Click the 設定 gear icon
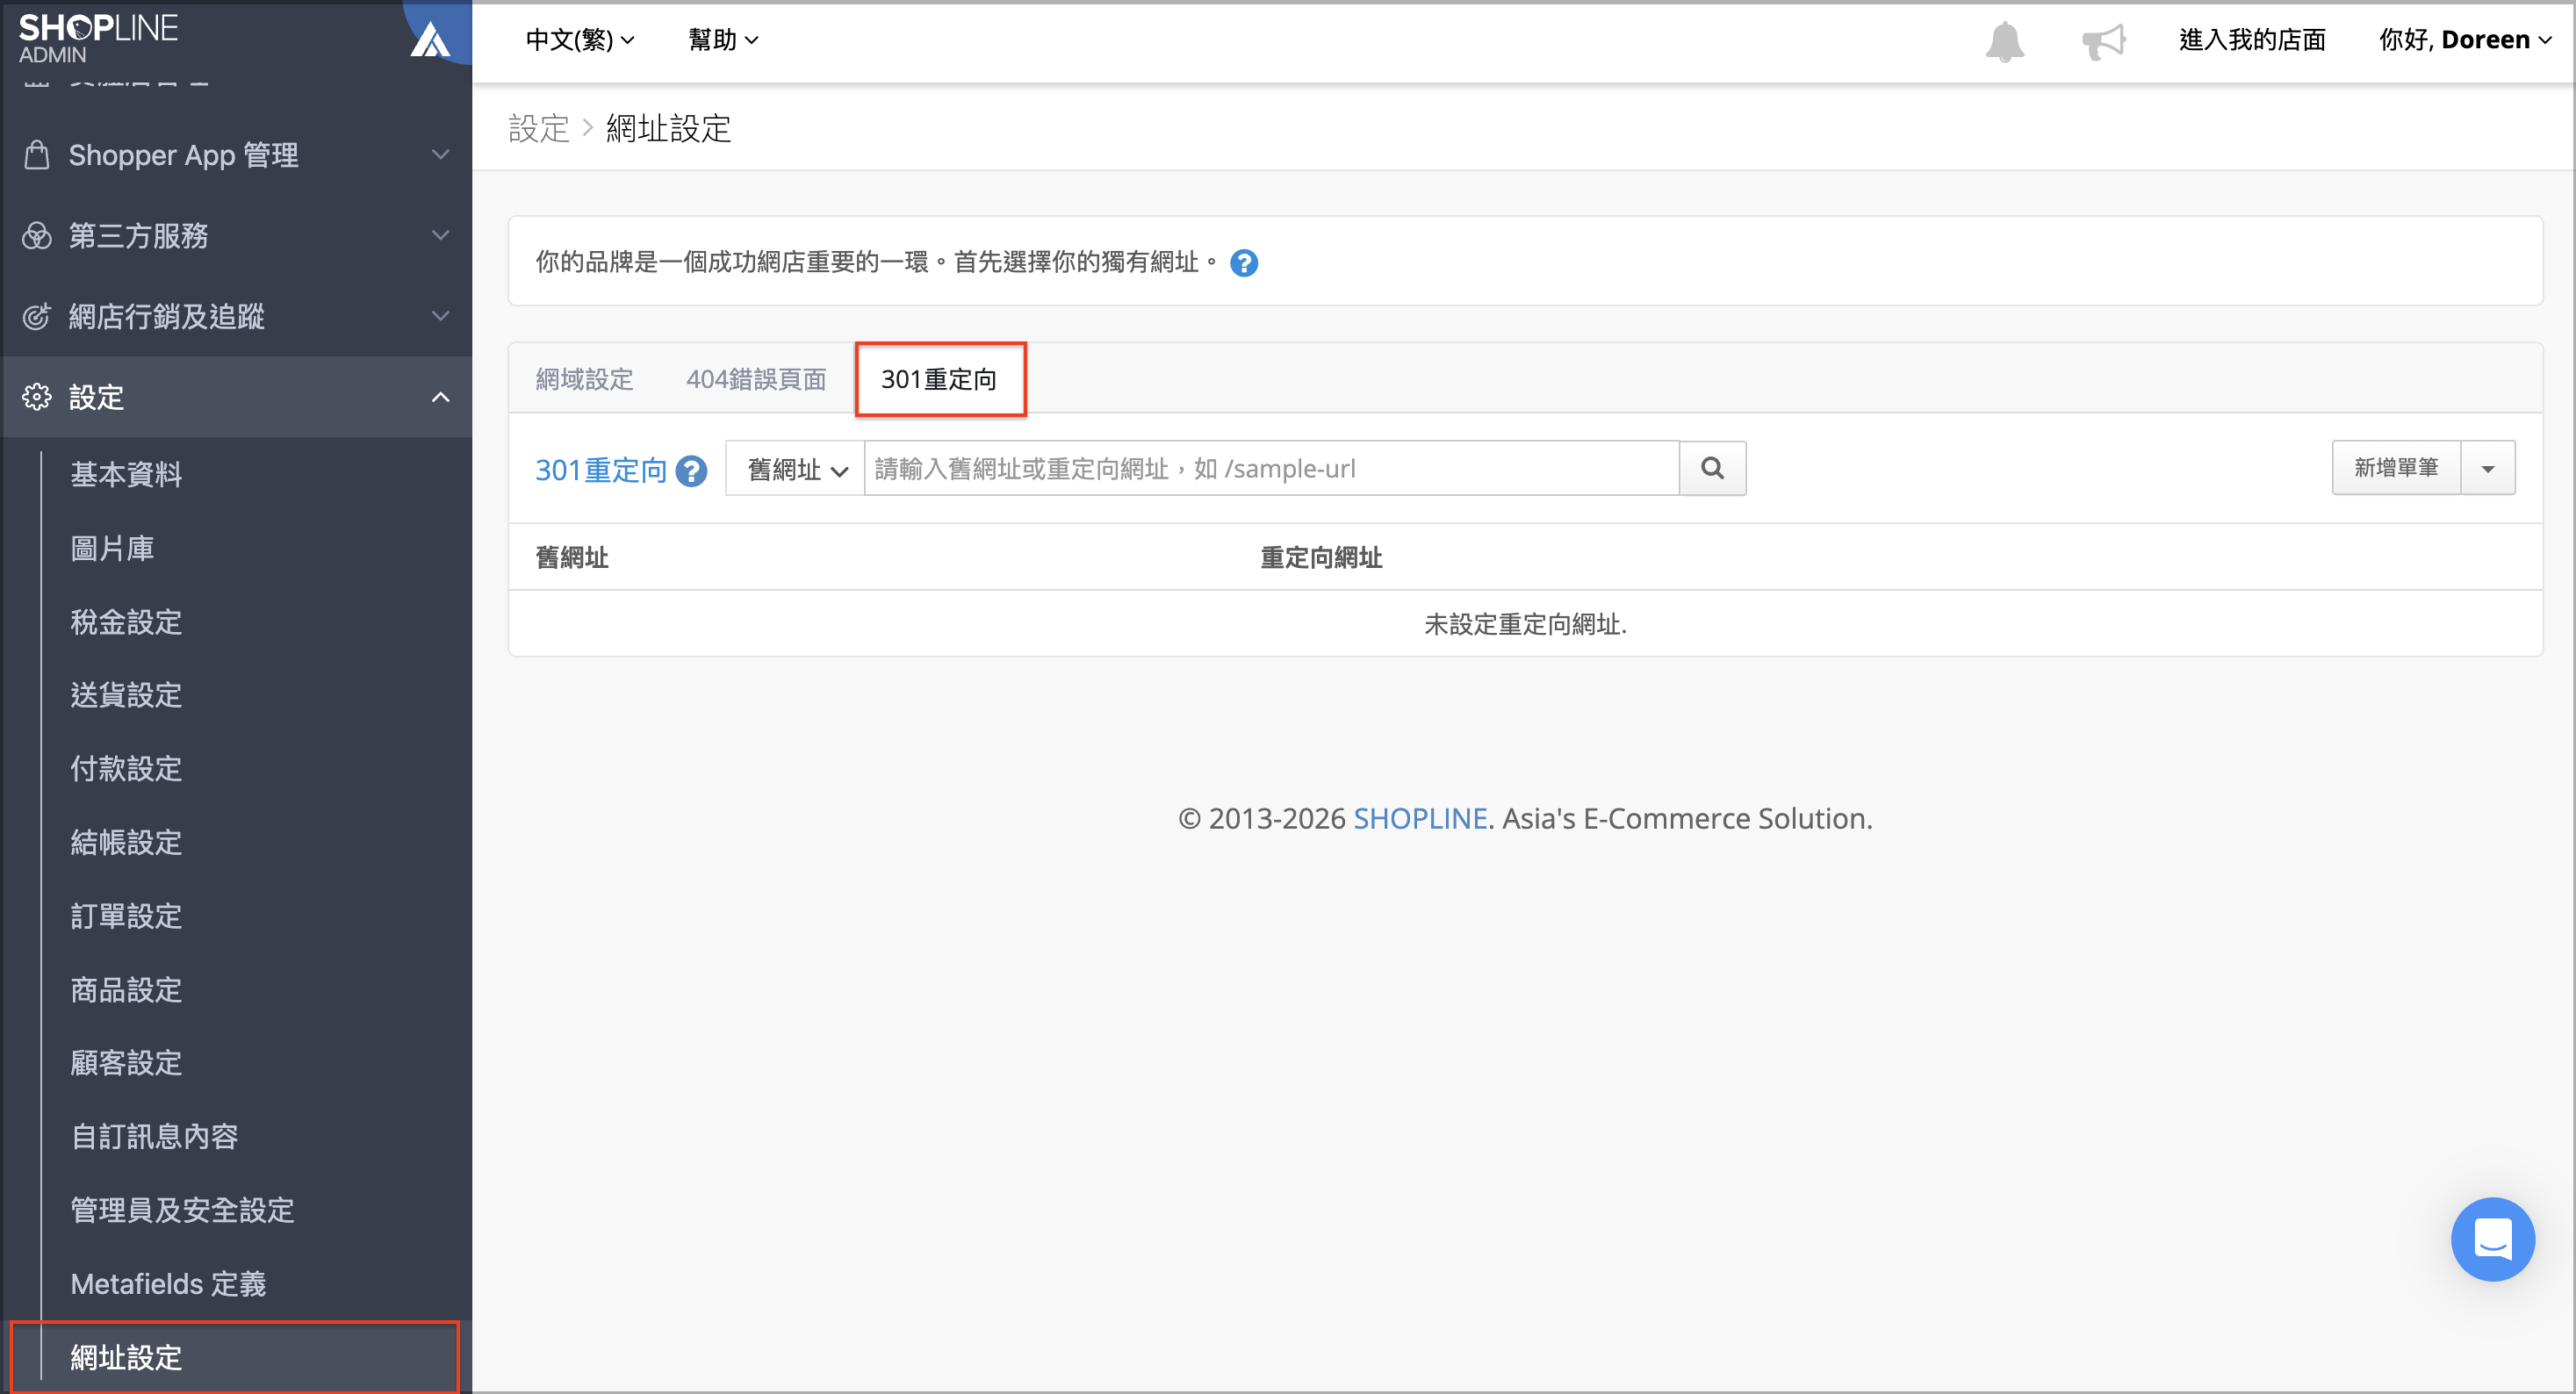This screenshot has width=2576, height=1394. pyautogui.click(x=37, y=397)
